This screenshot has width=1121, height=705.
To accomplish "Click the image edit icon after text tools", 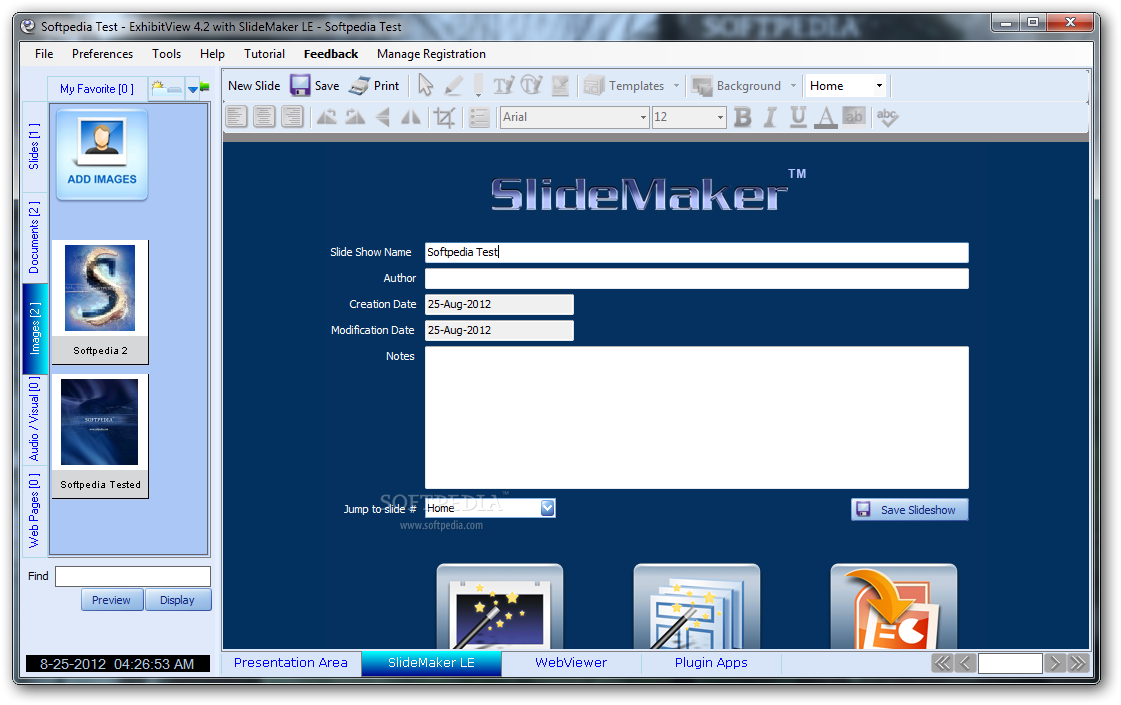I will coord(560,86).
